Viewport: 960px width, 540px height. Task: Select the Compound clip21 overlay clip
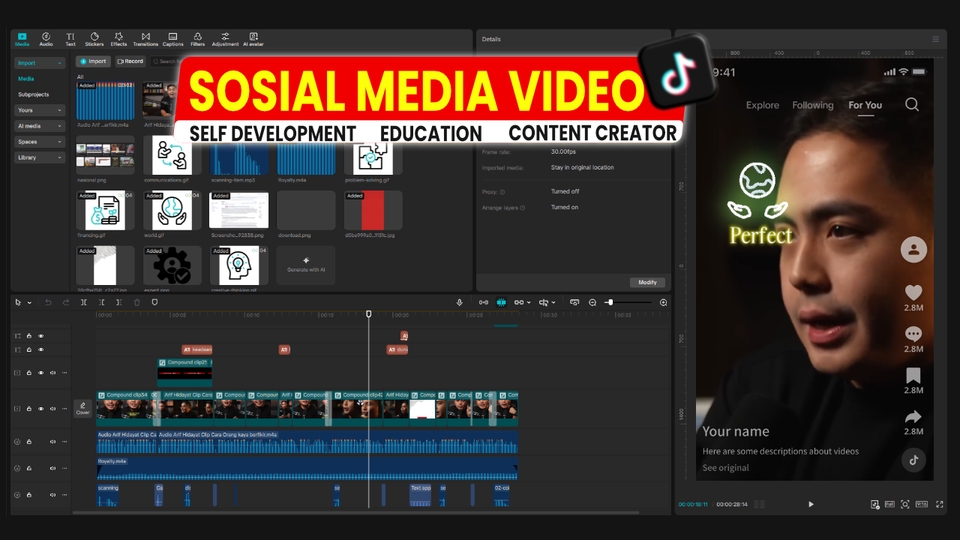(185, 372)
